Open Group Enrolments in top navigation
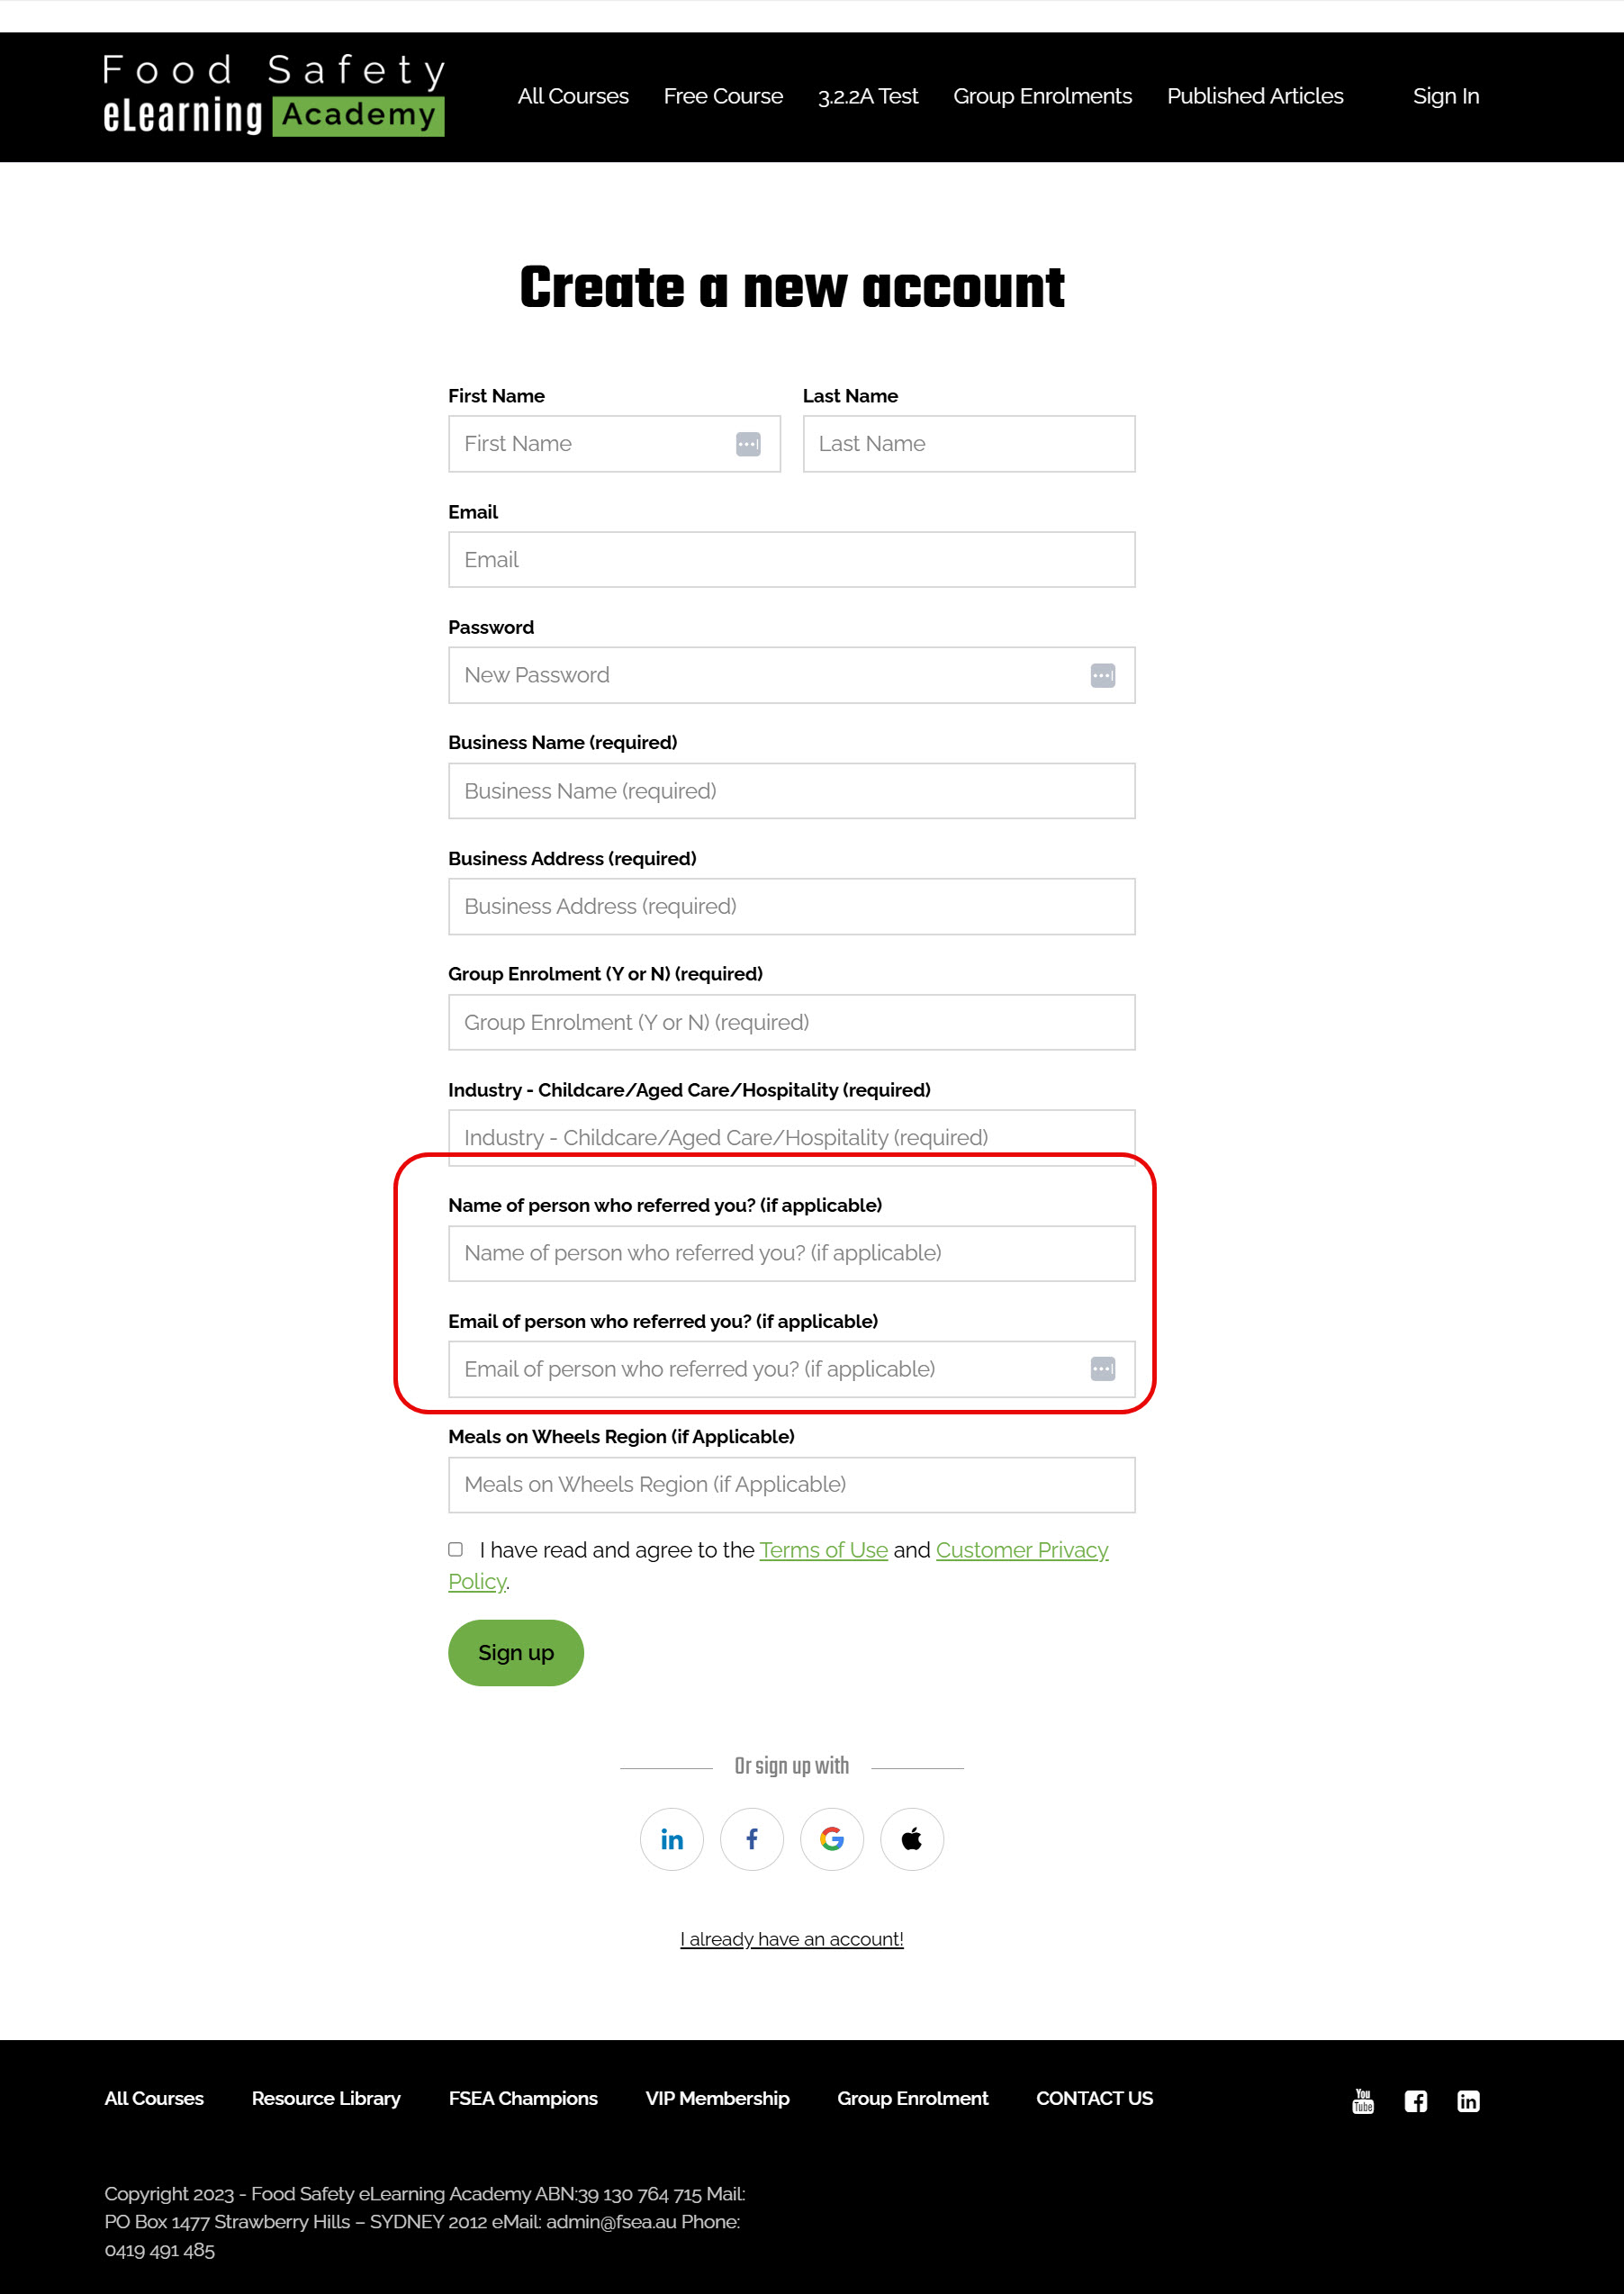 click(x=1042, y=96)
